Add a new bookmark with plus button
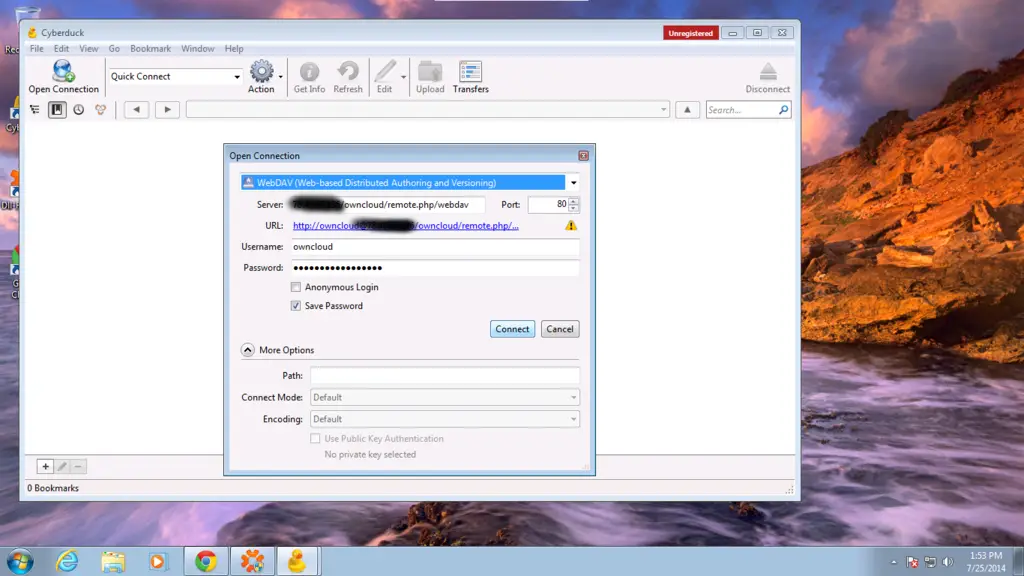 (45, 466)
